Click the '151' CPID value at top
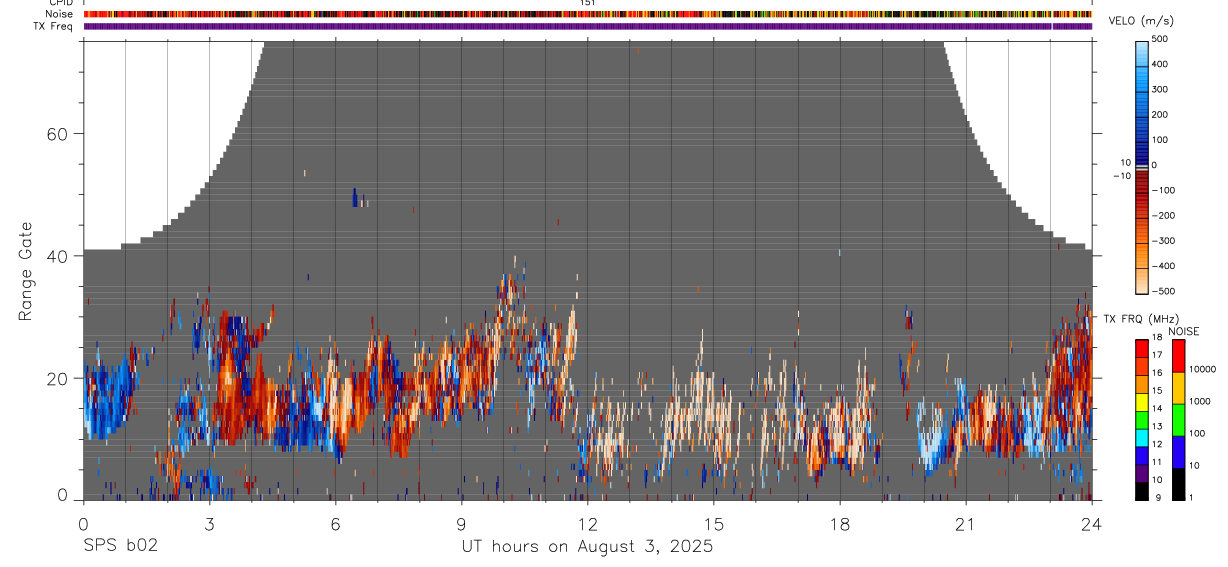This screenshot has width=1228, height=567. [588, 3]
